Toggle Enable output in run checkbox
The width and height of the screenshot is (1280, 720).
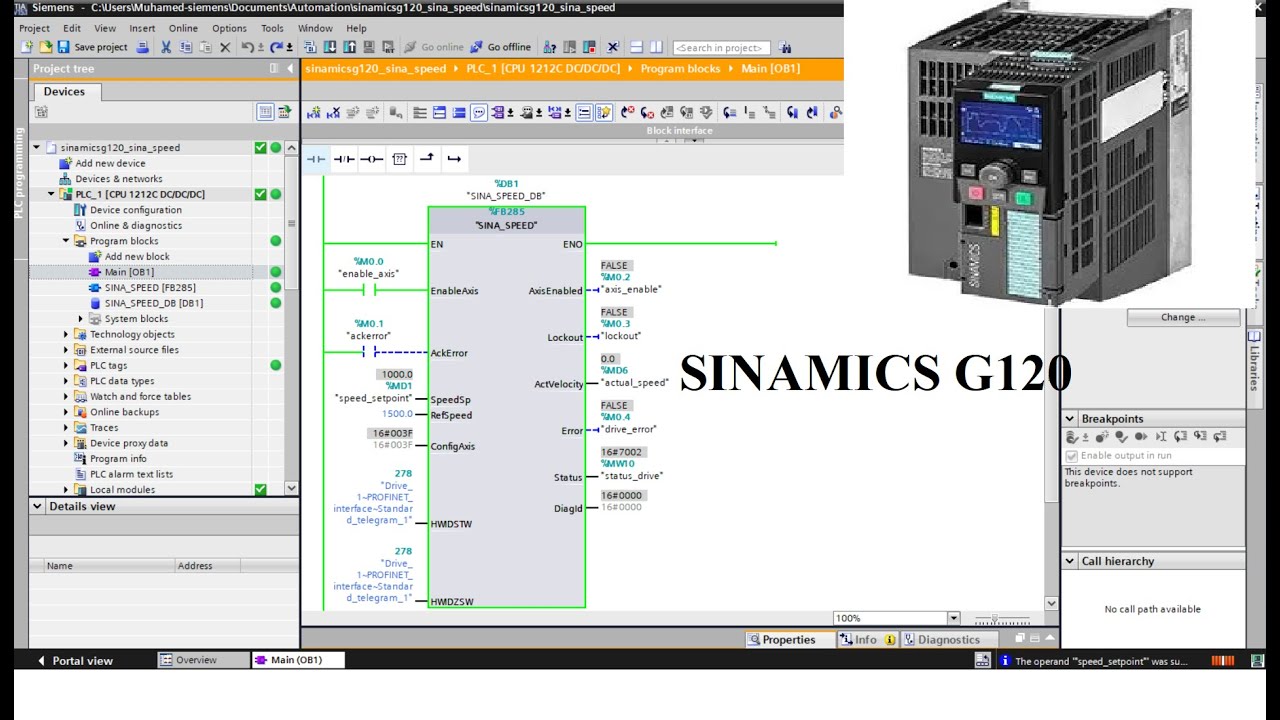(1072, 456)
